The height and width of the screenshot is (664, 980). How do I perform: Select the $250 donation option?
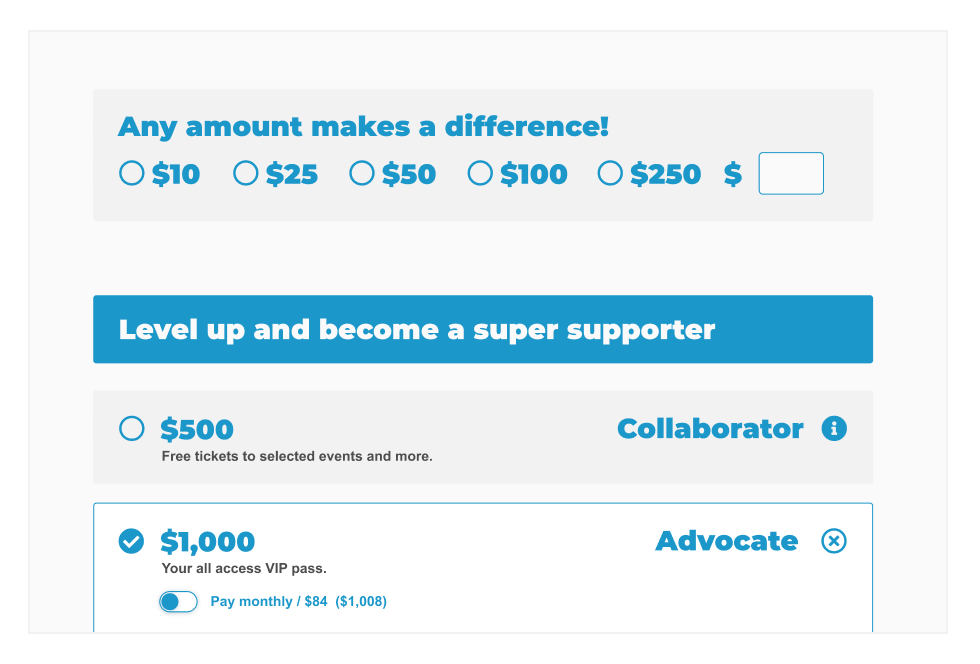pyautogui.click(x=610, y=173)
